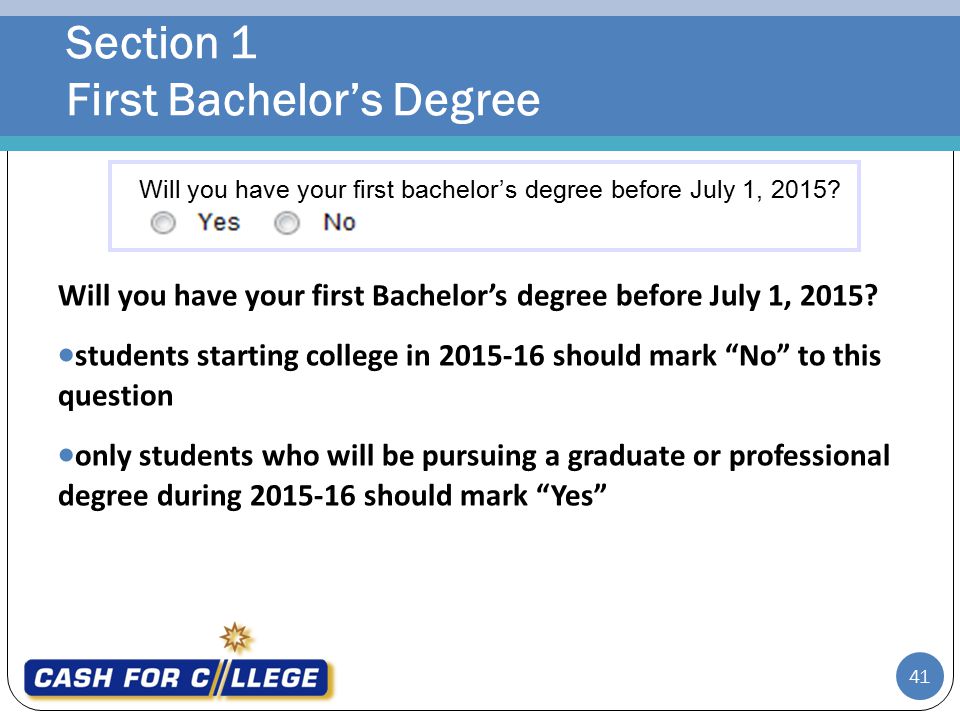This screenshot has width=960, height=720.
Task: Click the No label next to radio
Action: click(x=339, y=222)
